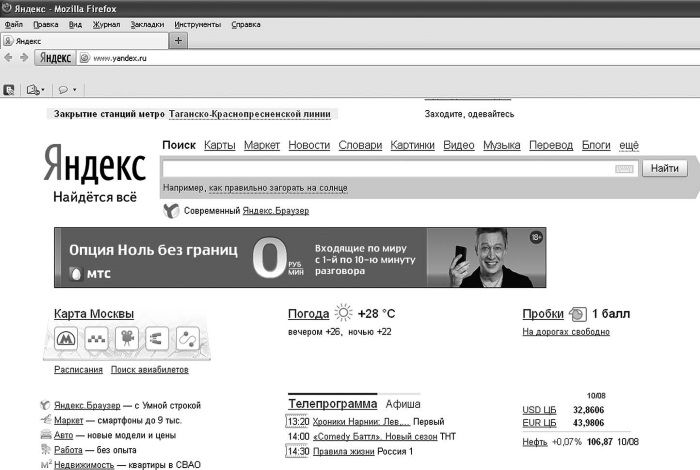
Task: Click the МТС Опция Ноль banner
Action: [299, 258]
